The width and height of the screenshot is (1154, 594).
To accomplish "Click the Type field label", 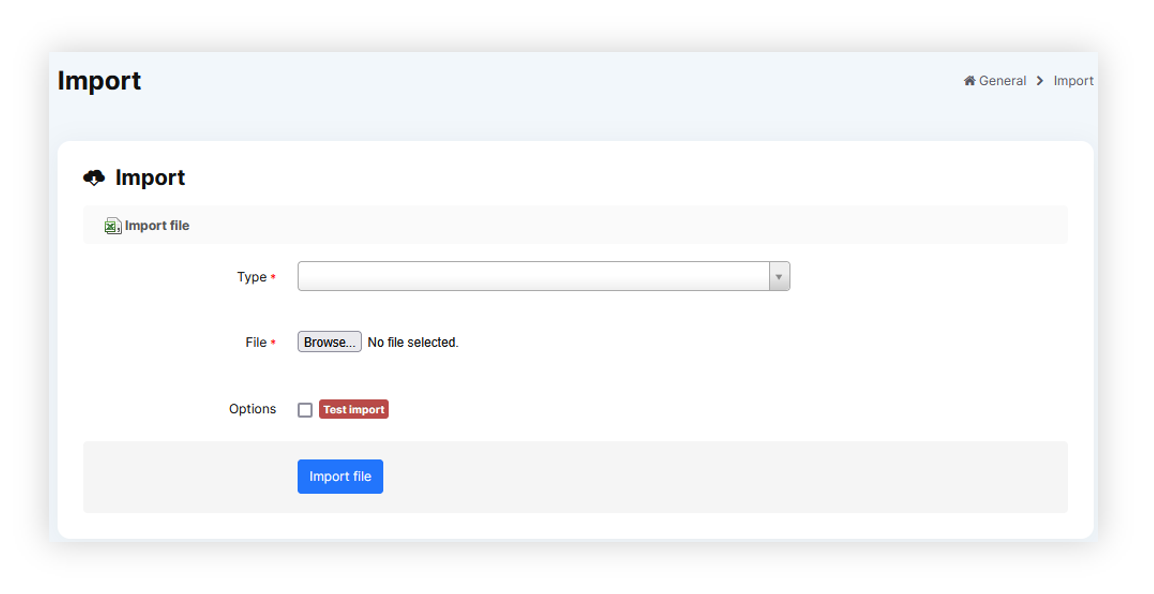I will click(251, 277).
